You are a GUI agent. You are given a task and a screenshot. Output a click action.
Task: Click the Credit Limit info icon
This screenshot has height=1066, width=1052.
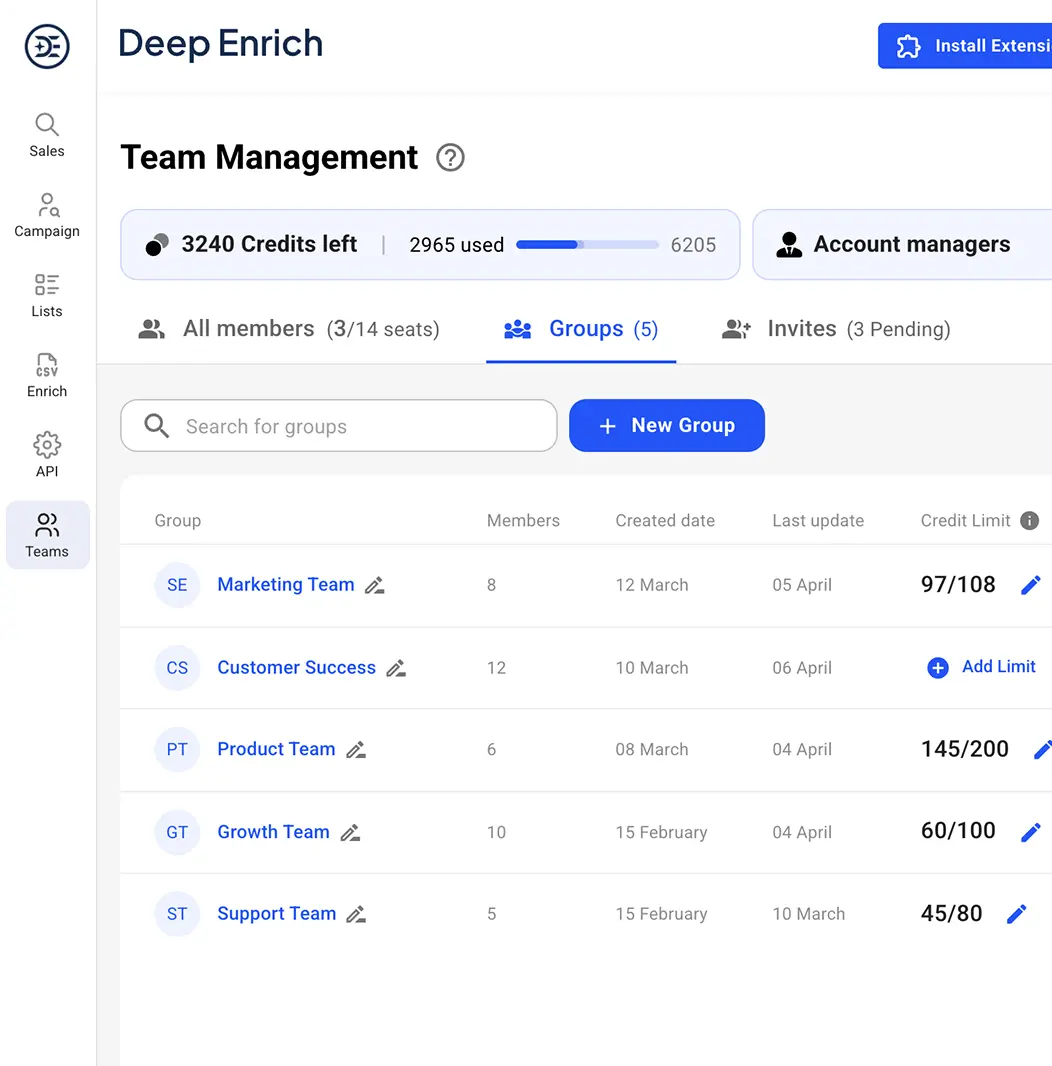click(1030, 521)
